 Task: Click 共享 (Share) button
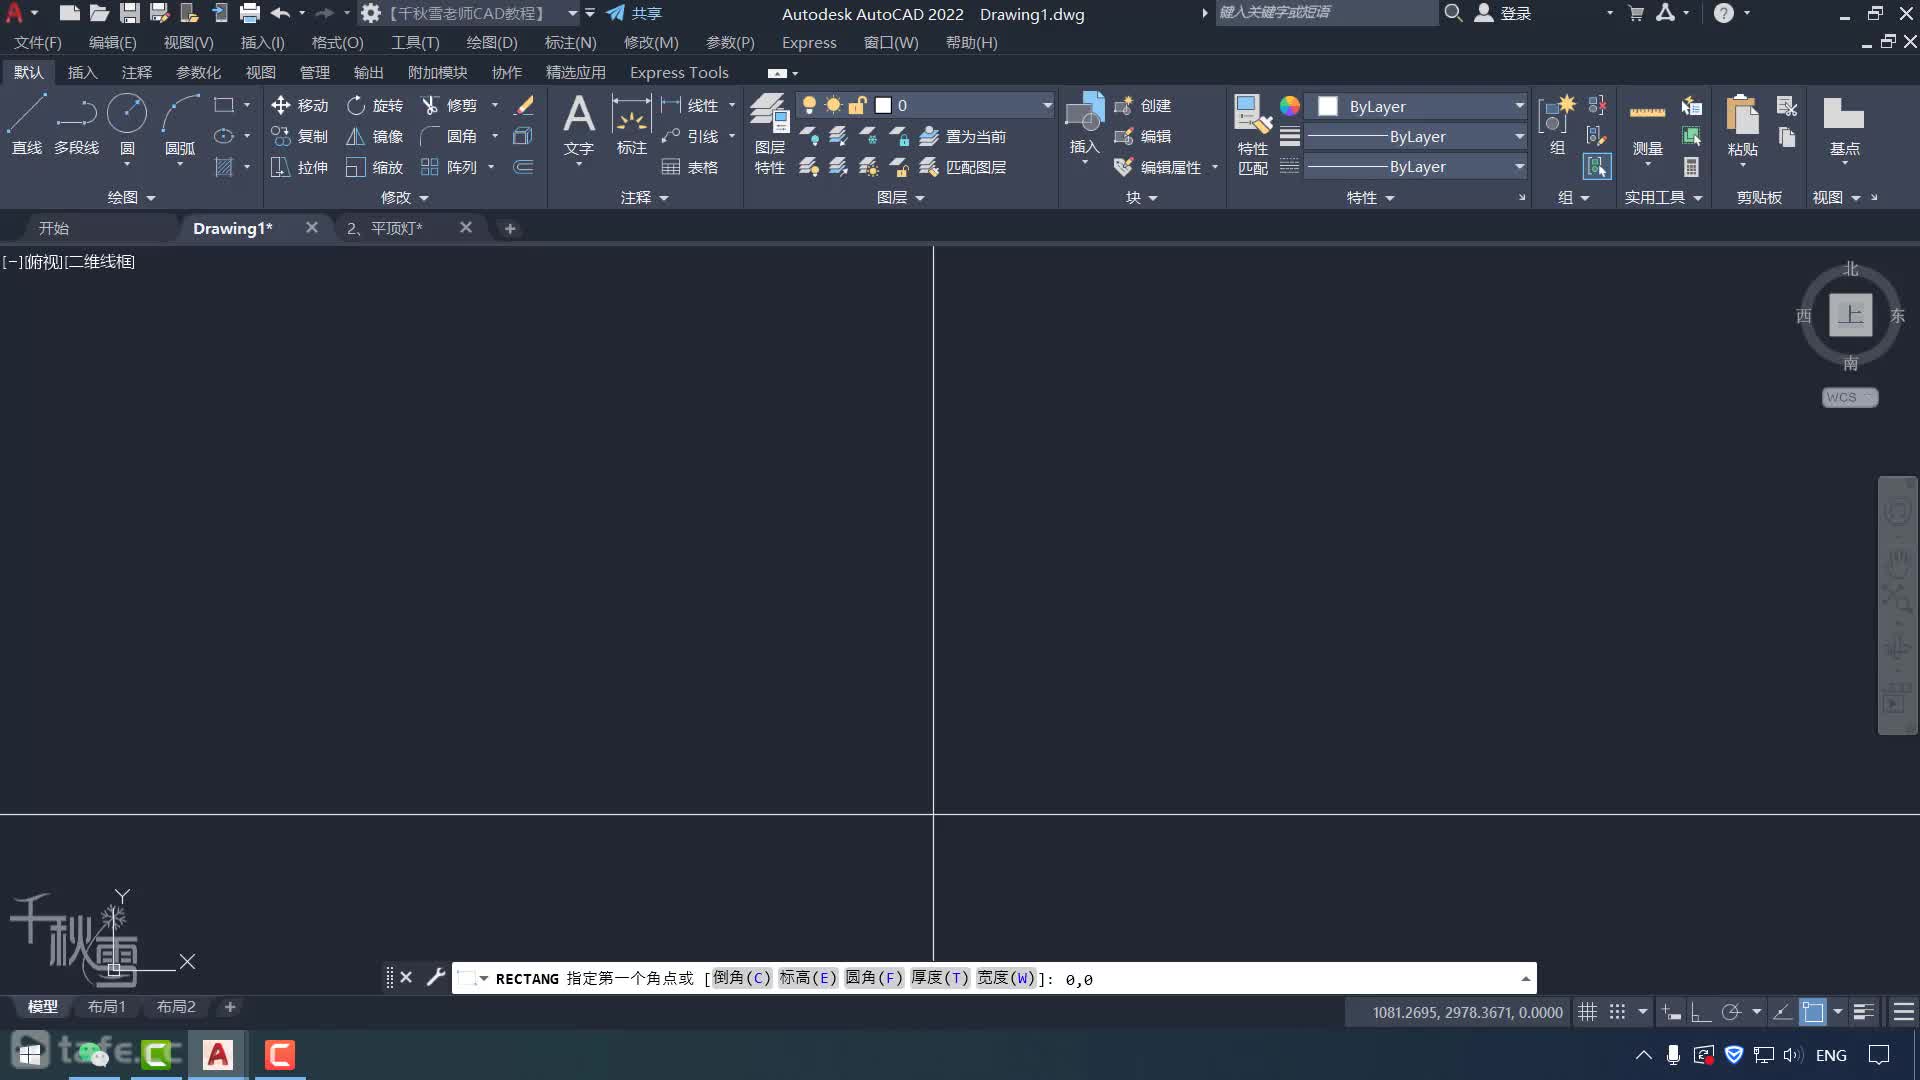tap(634, 13)
